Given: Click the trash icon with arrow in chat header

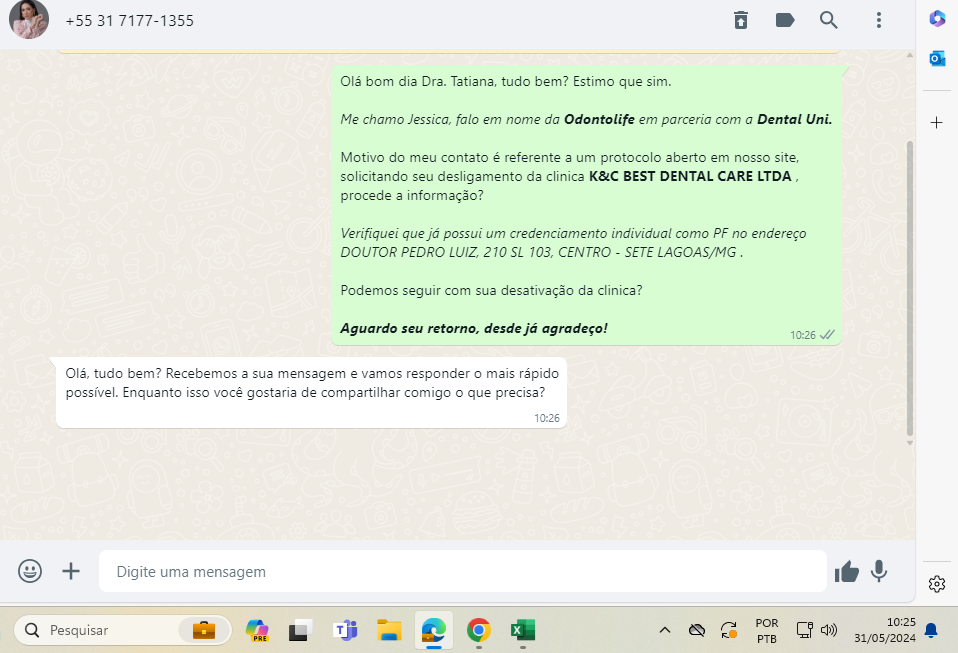Looking at the screenshot, I should point(741,20).
